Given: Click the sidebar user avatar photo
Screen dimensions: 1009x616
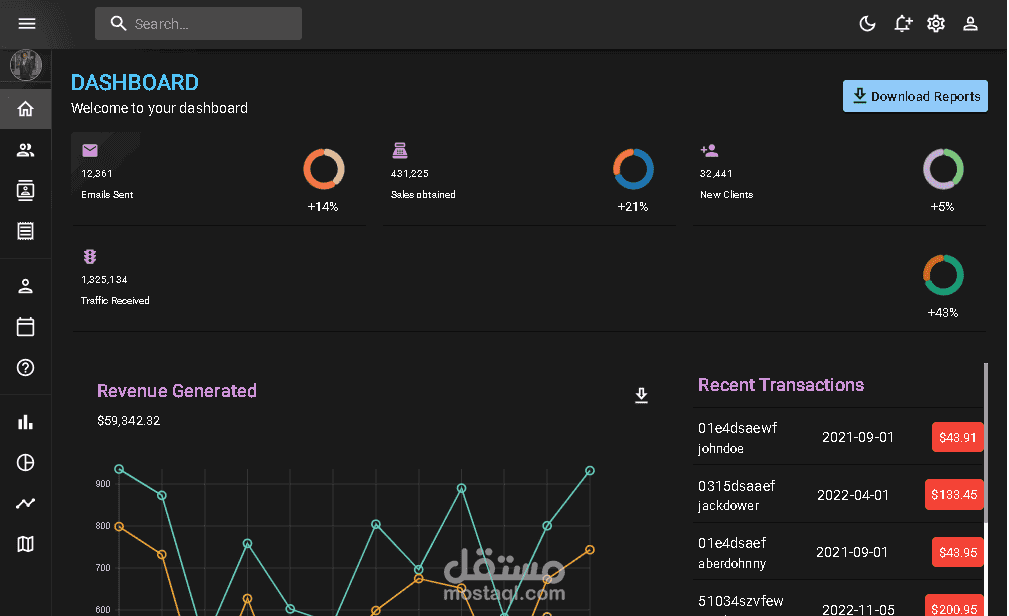Looking at the screenshot, I should (x=26, y=65).
